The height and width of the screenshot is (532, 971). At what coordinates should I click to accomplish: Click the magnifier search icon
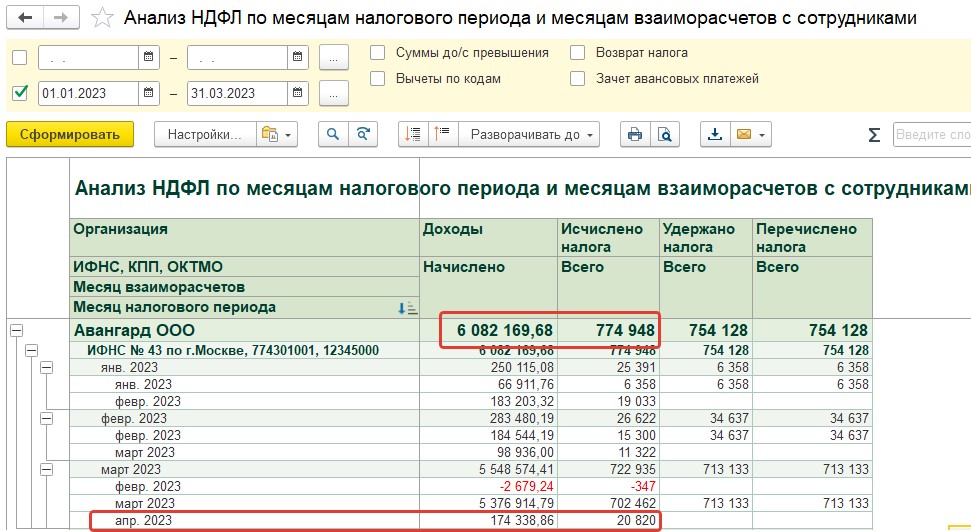click(x=333, y=134)
